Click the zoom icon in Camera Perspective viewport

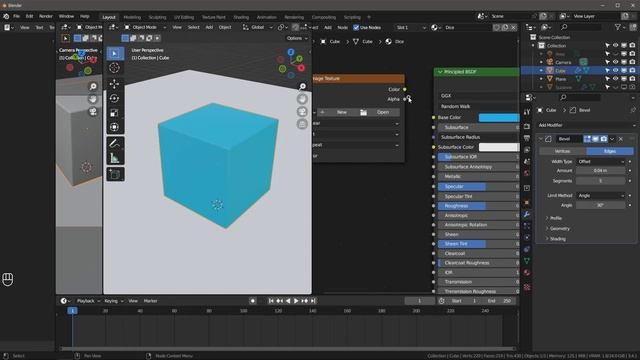tap(93, 86)
